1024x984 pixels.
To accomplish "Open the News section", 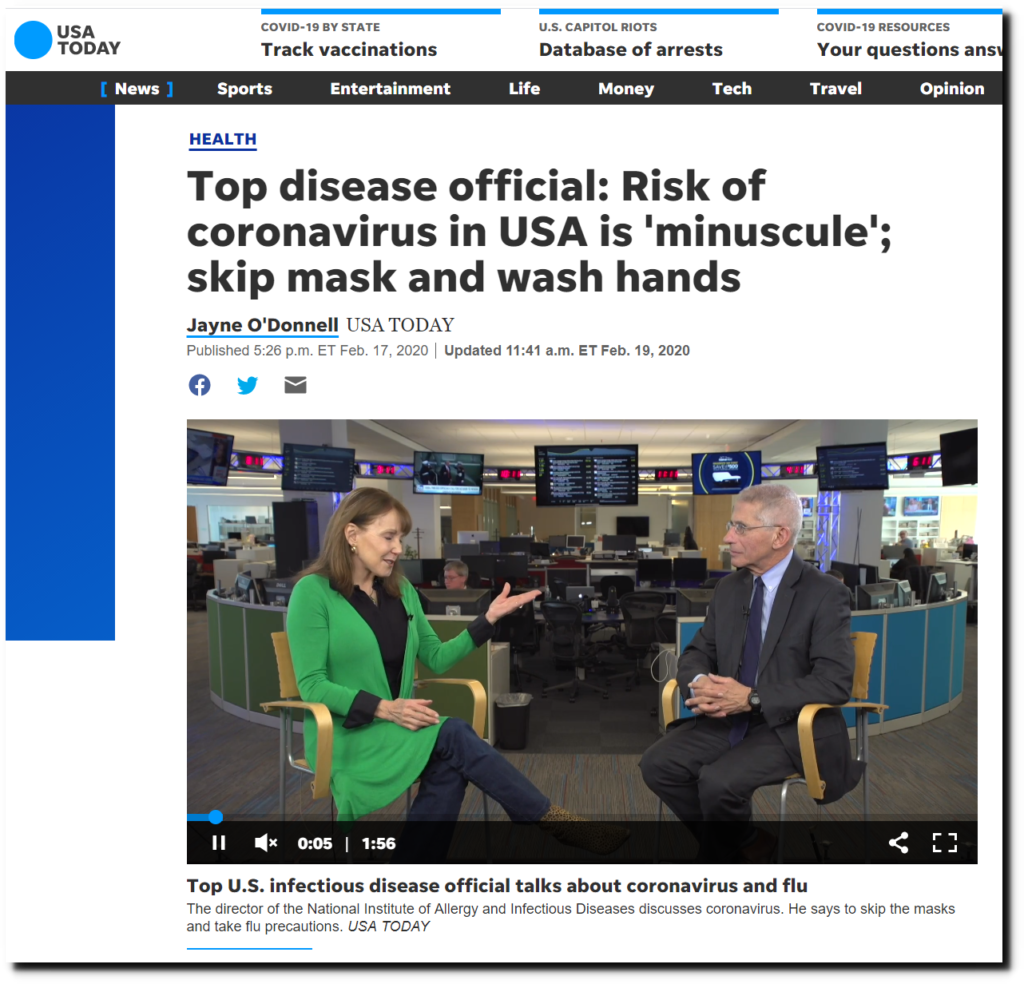I will pos(137,89).
